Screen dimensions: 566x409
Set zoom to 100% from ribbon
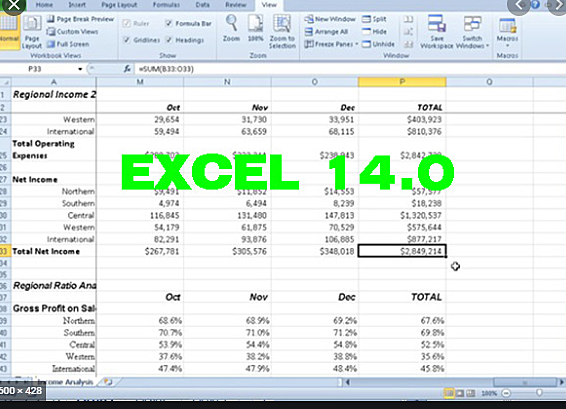pyautogui.click(x=255, y=28)
